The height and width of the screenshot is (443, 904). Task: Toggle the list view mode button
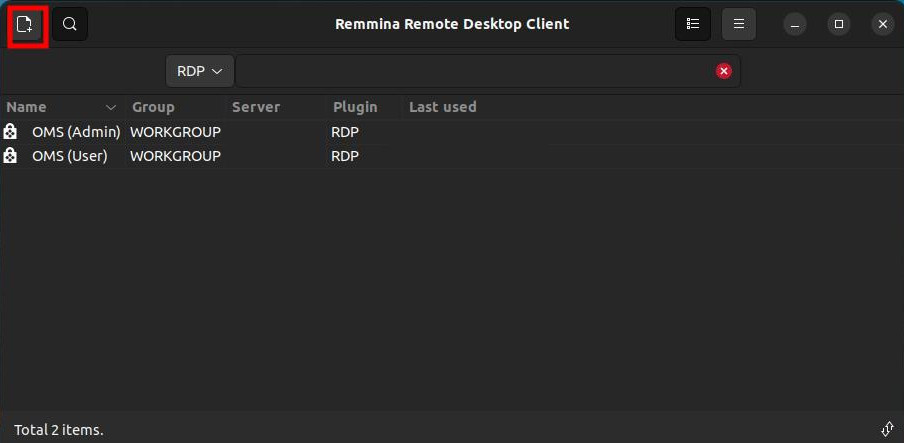point(692,24)
